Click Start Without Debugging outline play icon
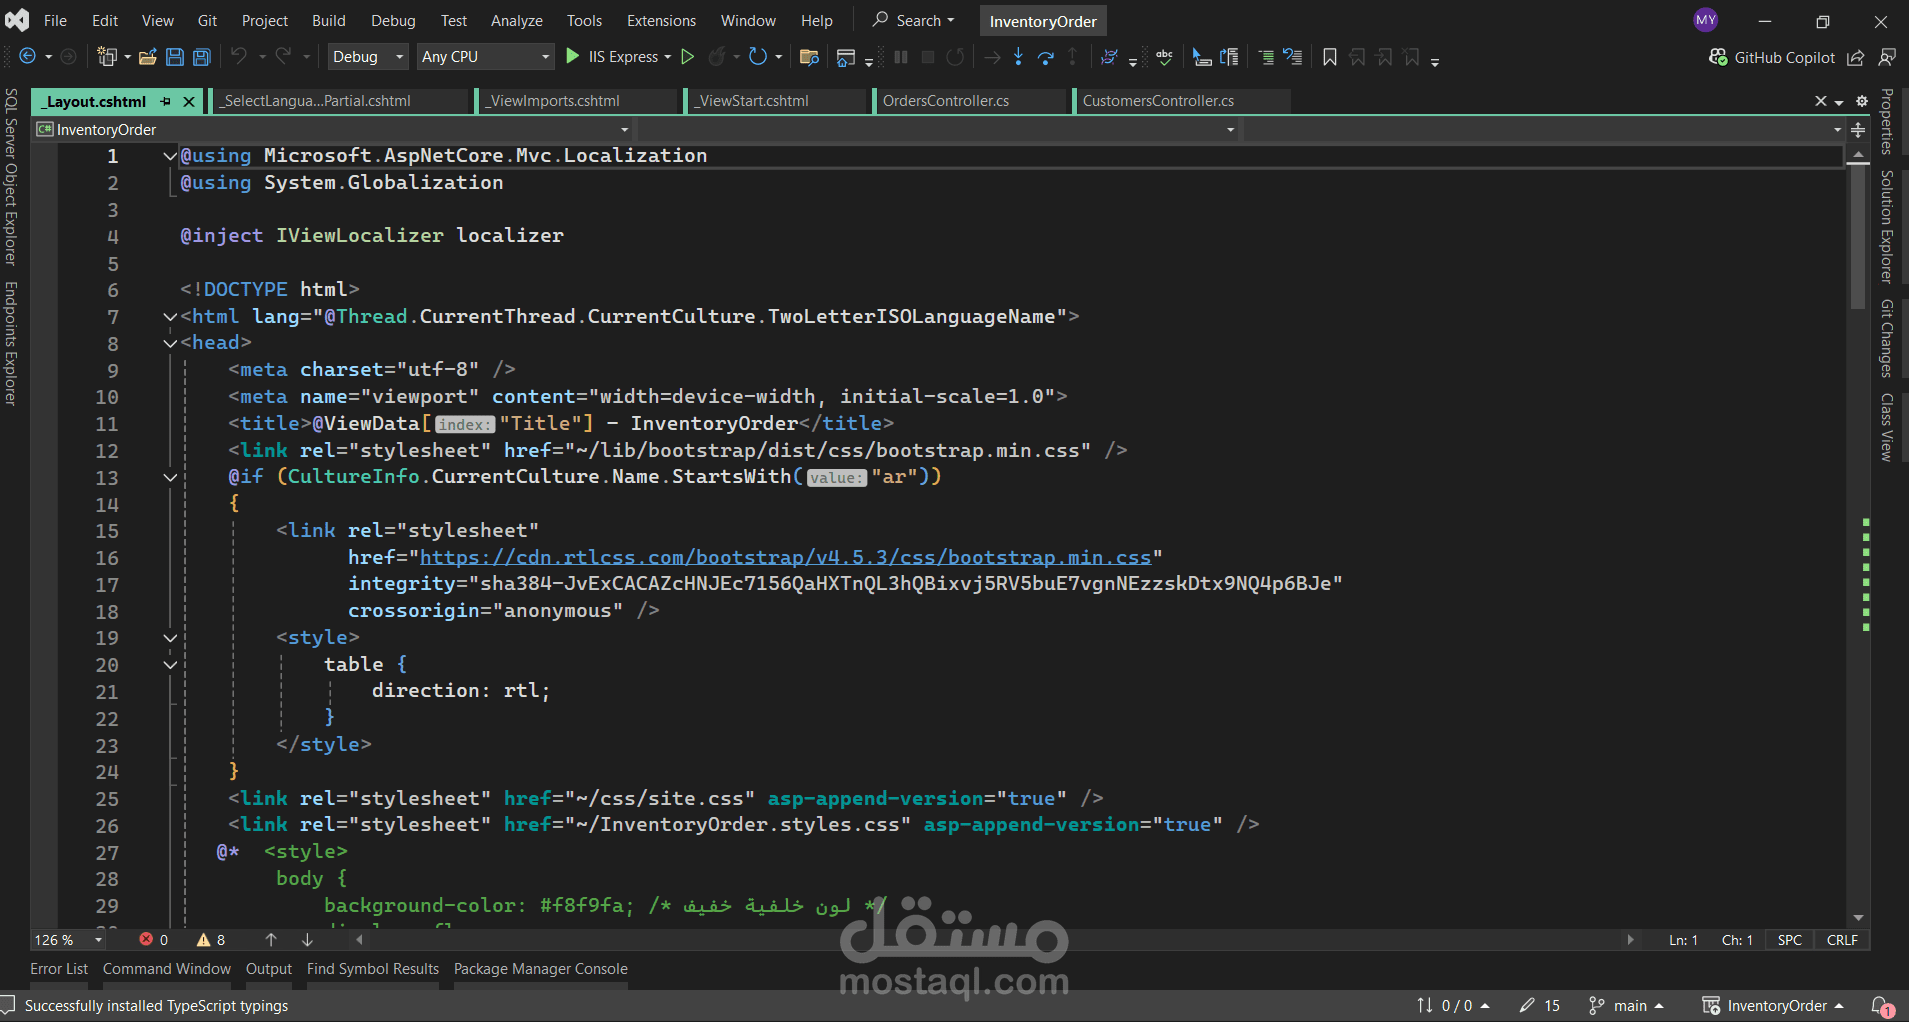 point(688,57)
